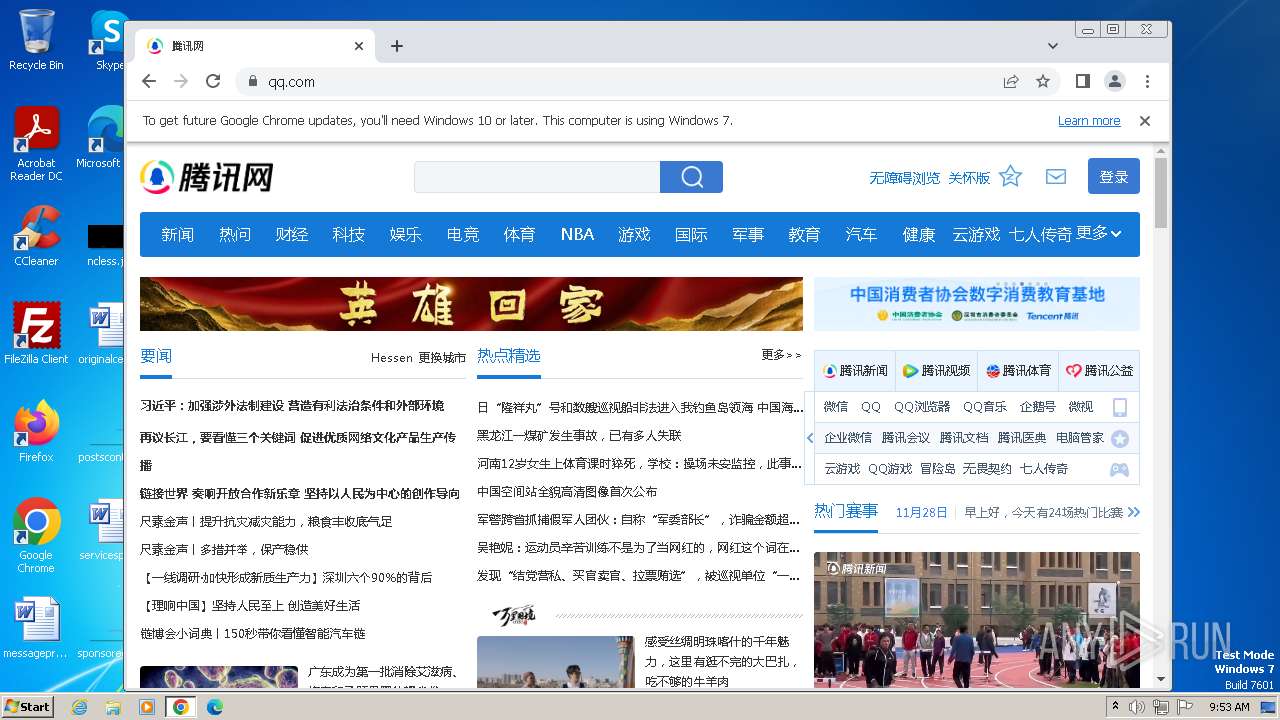The width and height of the screenshot is (1280, 720).
Task: Click the blue search magnifier button
Action: [x=691, y=177]
